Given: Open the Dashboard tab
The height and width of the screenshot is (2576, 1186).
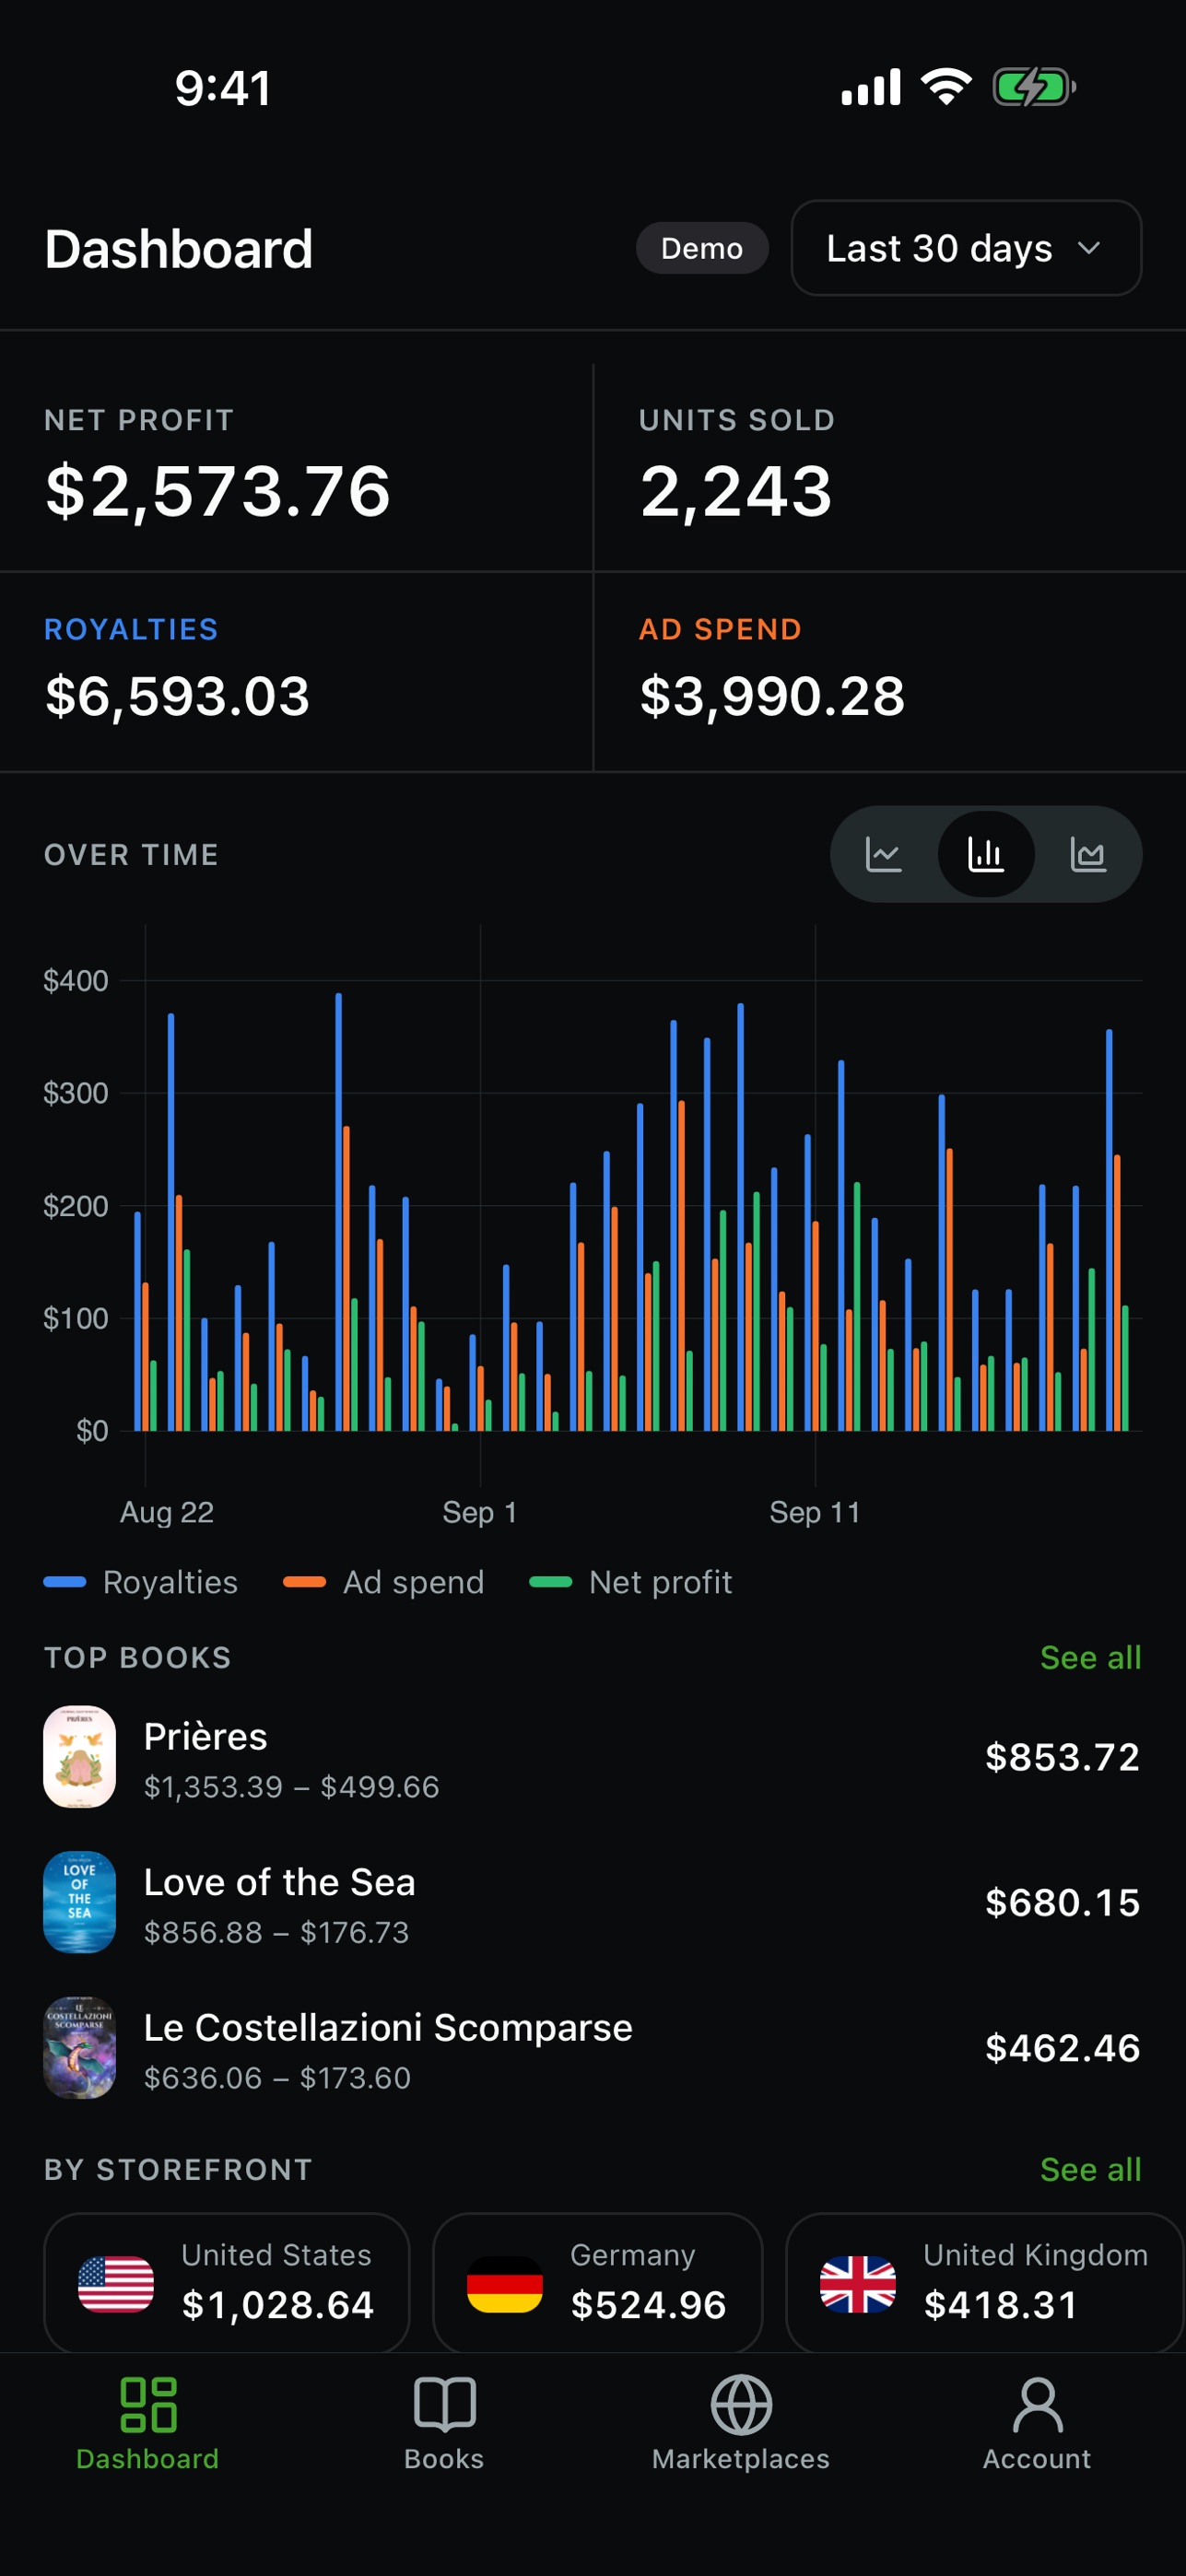Looking at the screenshot, I should tap(148, 2424).
